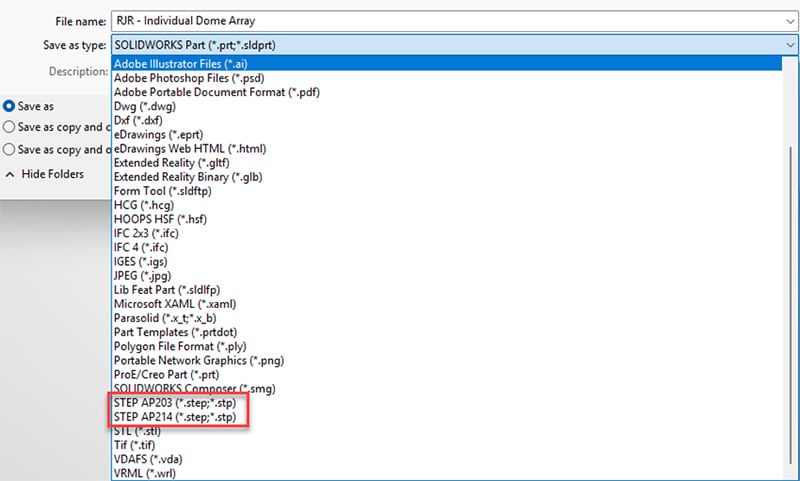
Task: Collapse folders with Hide Folders button
Action: [x=45, y=174]
